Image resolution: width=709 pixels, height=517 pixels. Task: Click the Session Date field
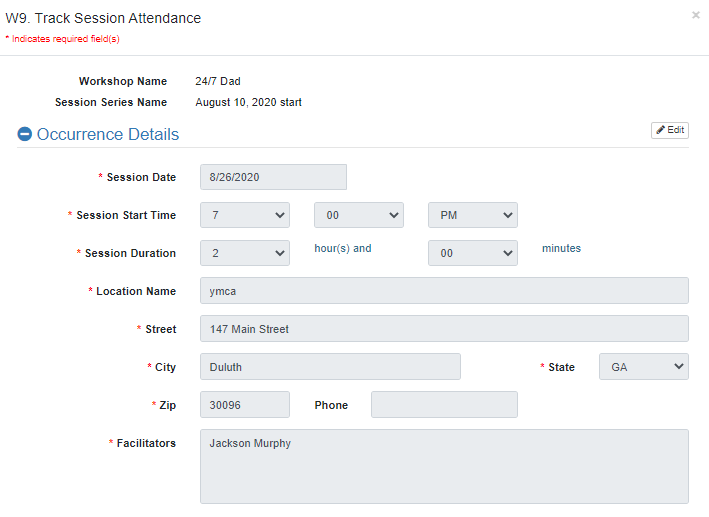(273, 177)
